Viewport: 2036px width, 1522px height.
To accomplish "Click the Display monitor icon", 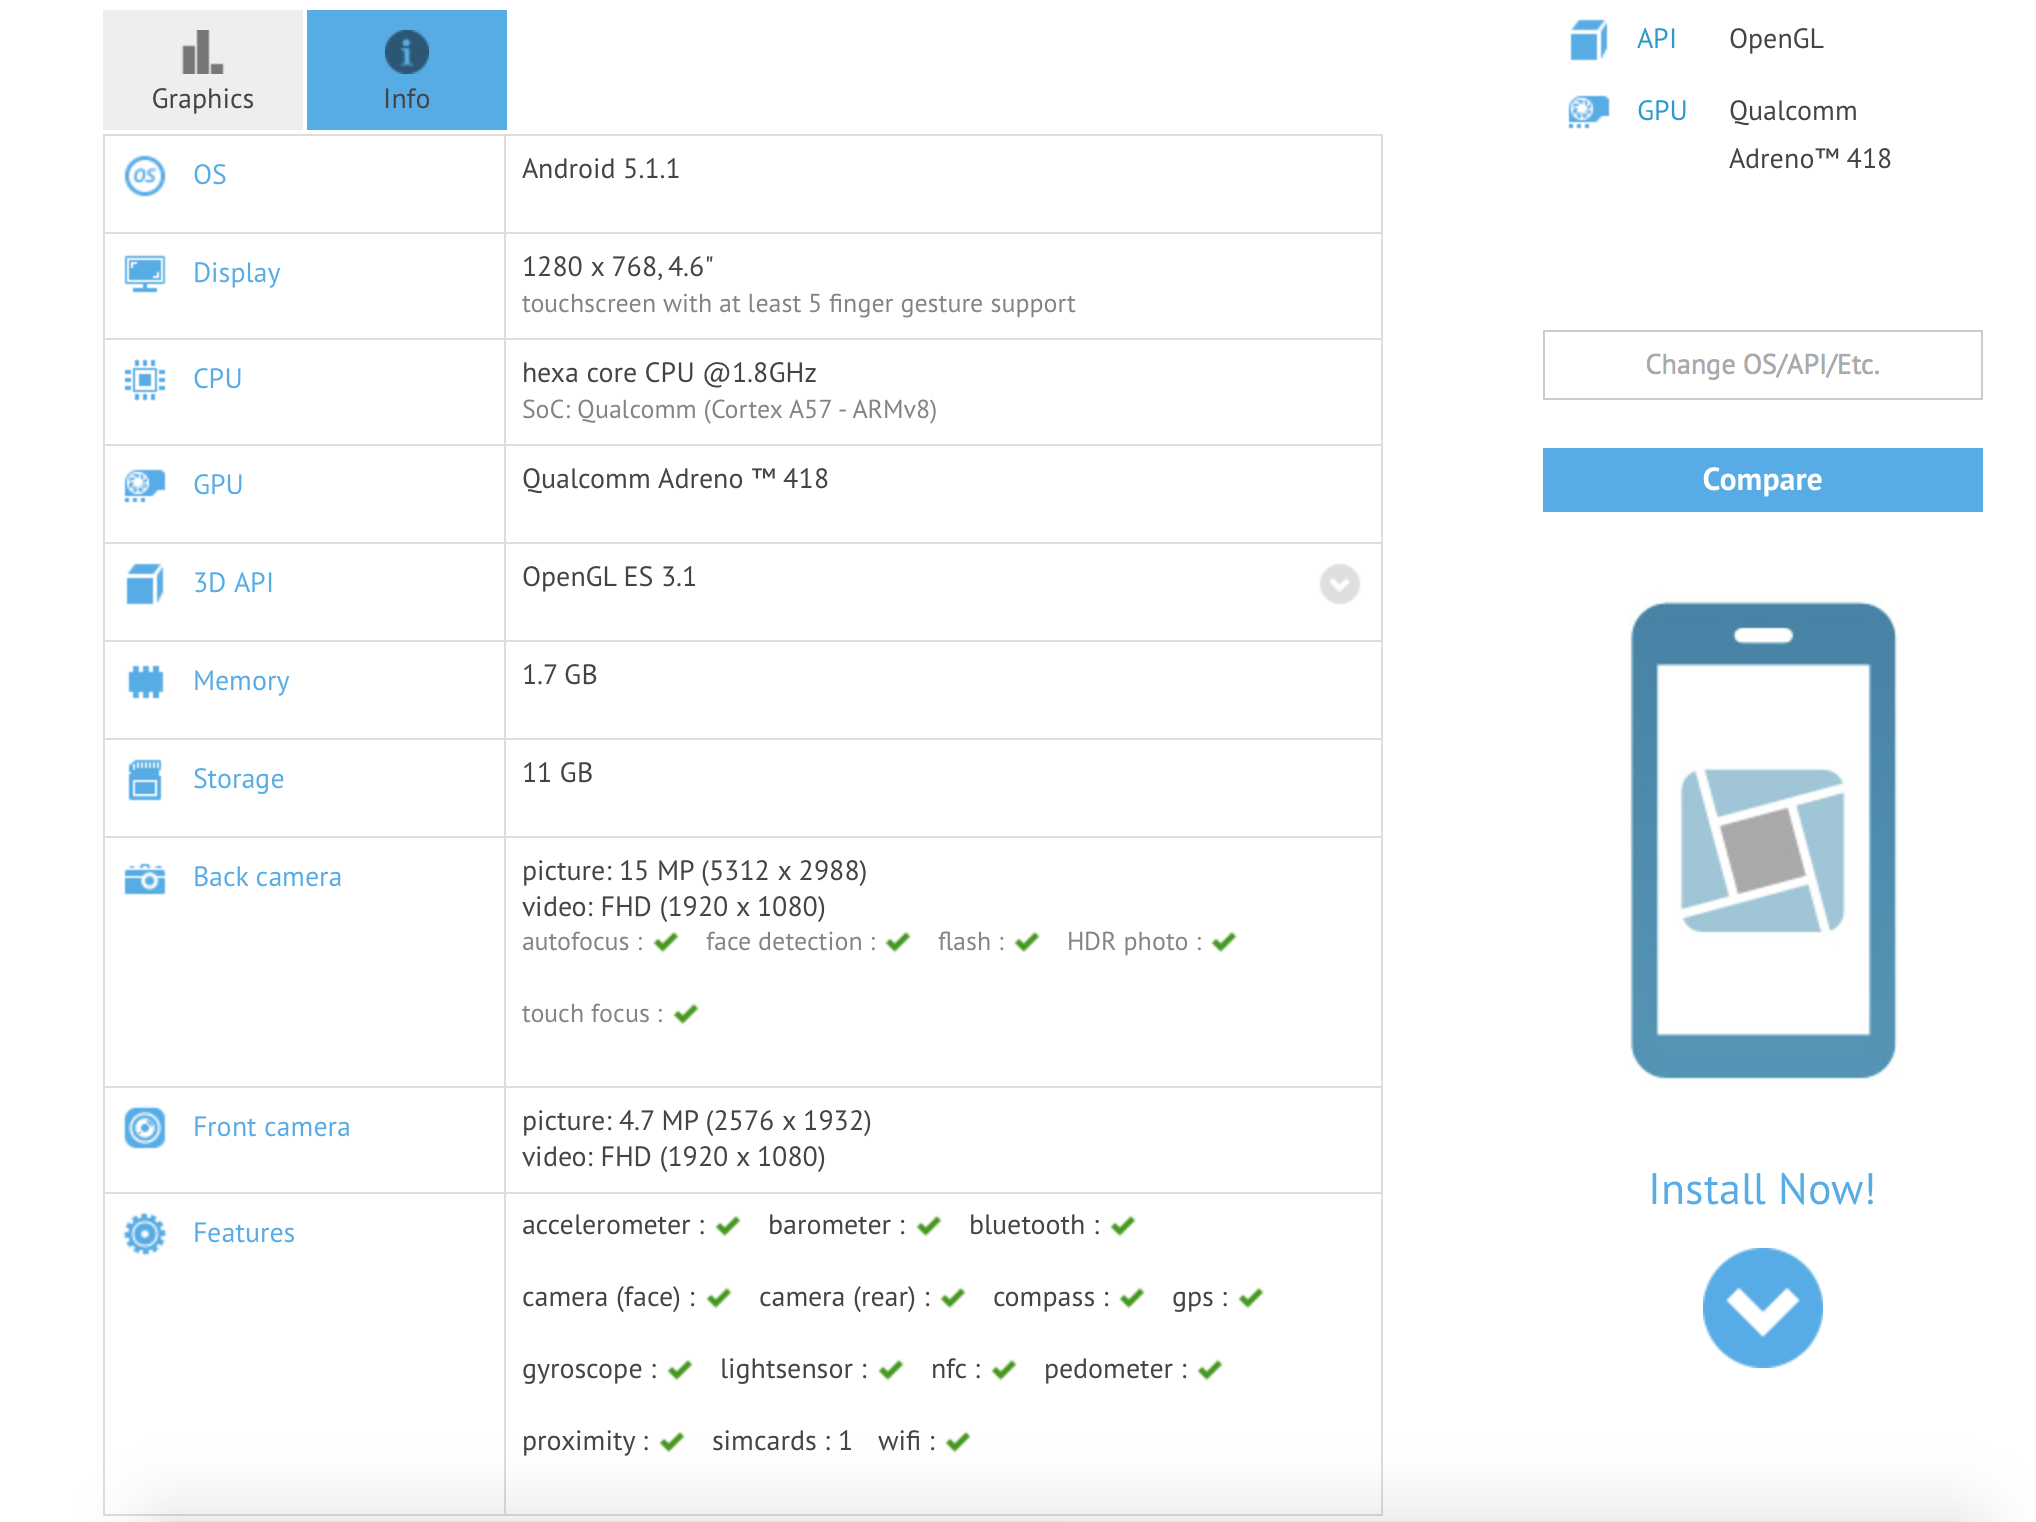I will pos(145,274).
